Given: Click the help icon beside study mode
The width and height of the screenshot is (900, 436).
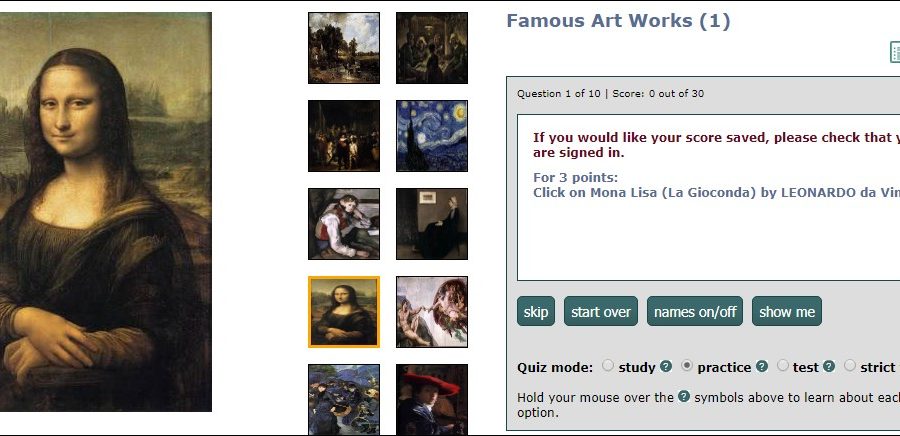Looking at the screenshot, I should tap(666, 366).
